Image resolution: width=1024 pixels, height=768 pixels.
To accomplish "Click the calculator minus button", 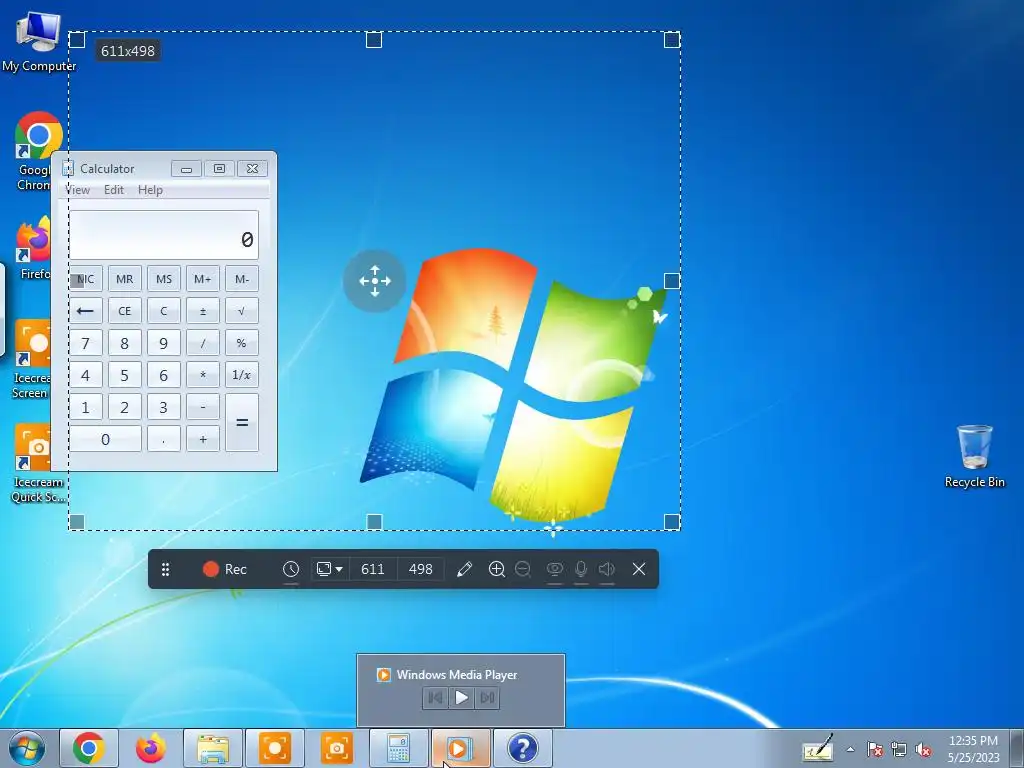I will 202,408.
